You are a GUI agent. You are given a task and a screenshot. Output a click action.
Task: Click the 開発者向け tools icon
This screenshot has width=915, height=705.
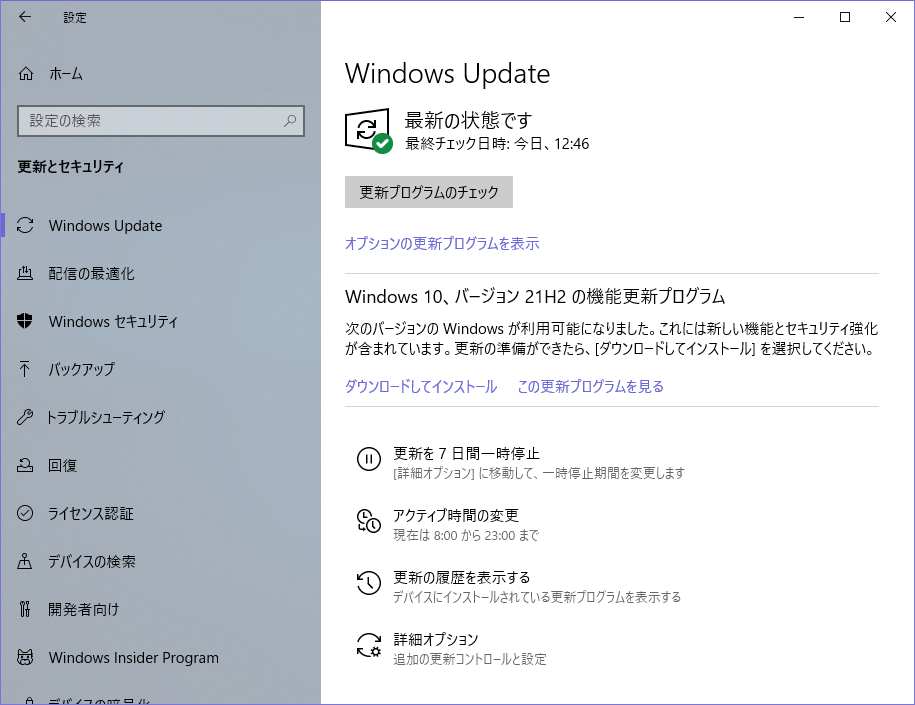(25, 609)
